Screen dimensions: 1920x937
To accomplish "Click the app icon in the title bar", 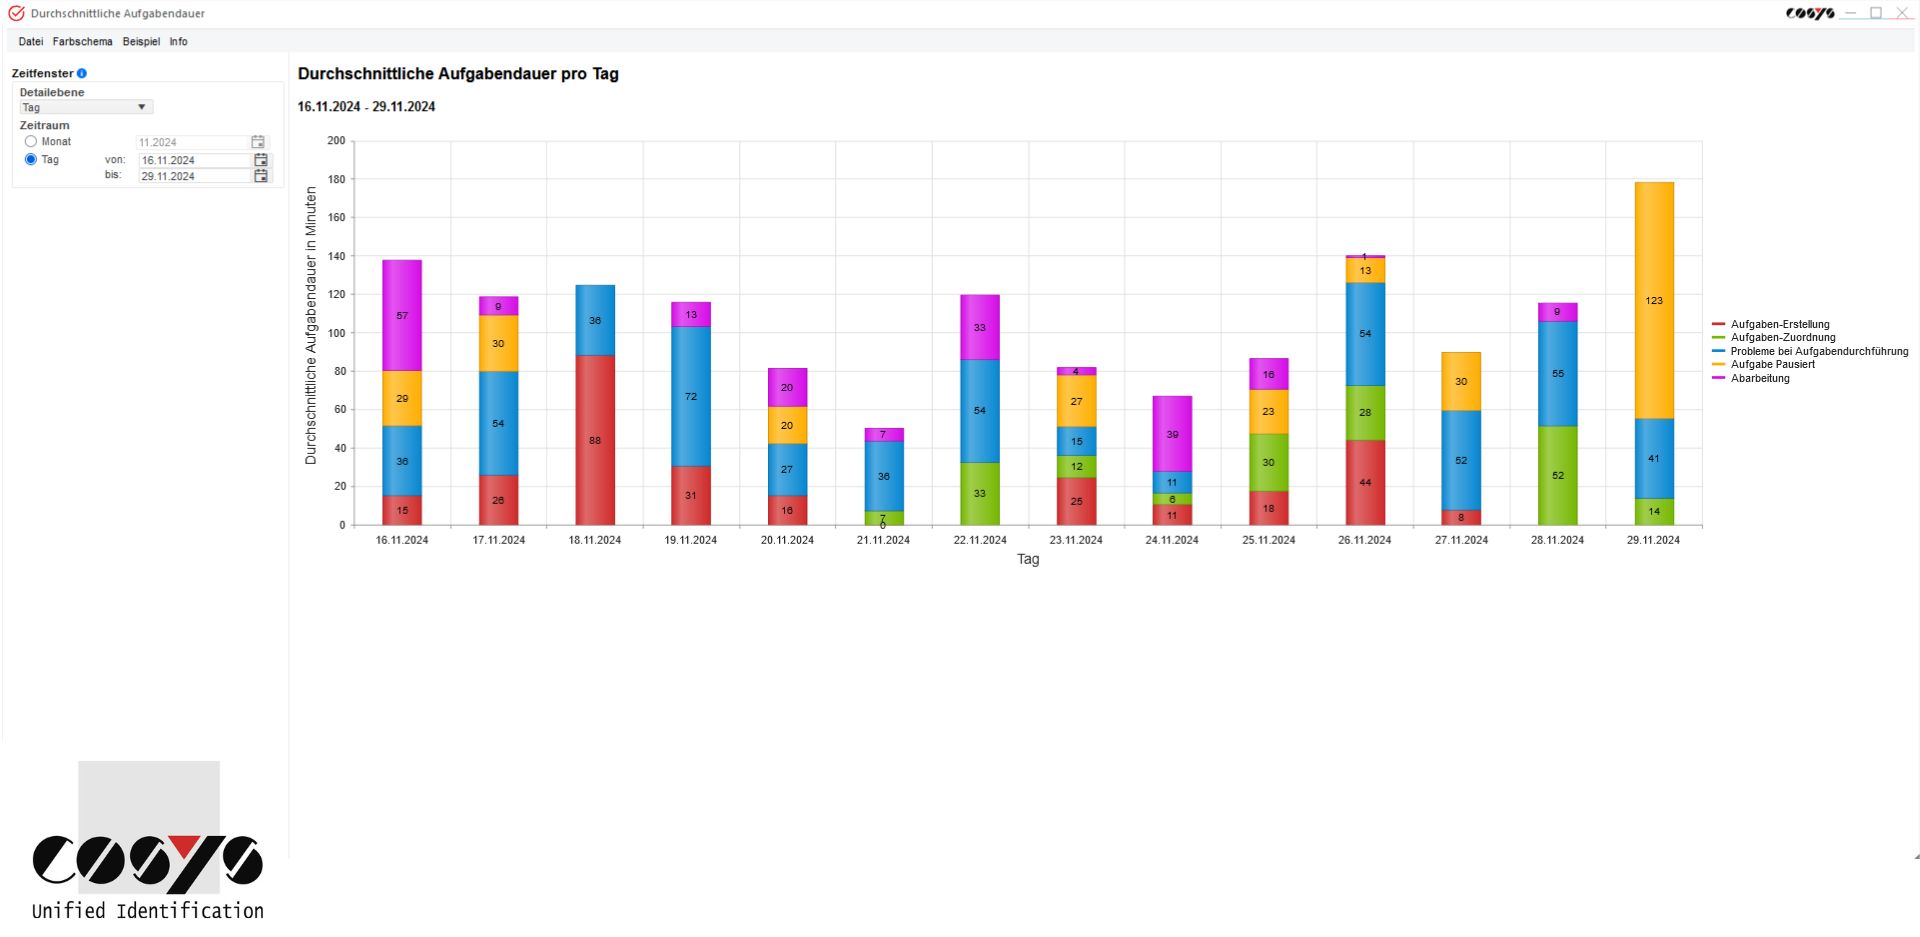I will (x=16, y=13).
